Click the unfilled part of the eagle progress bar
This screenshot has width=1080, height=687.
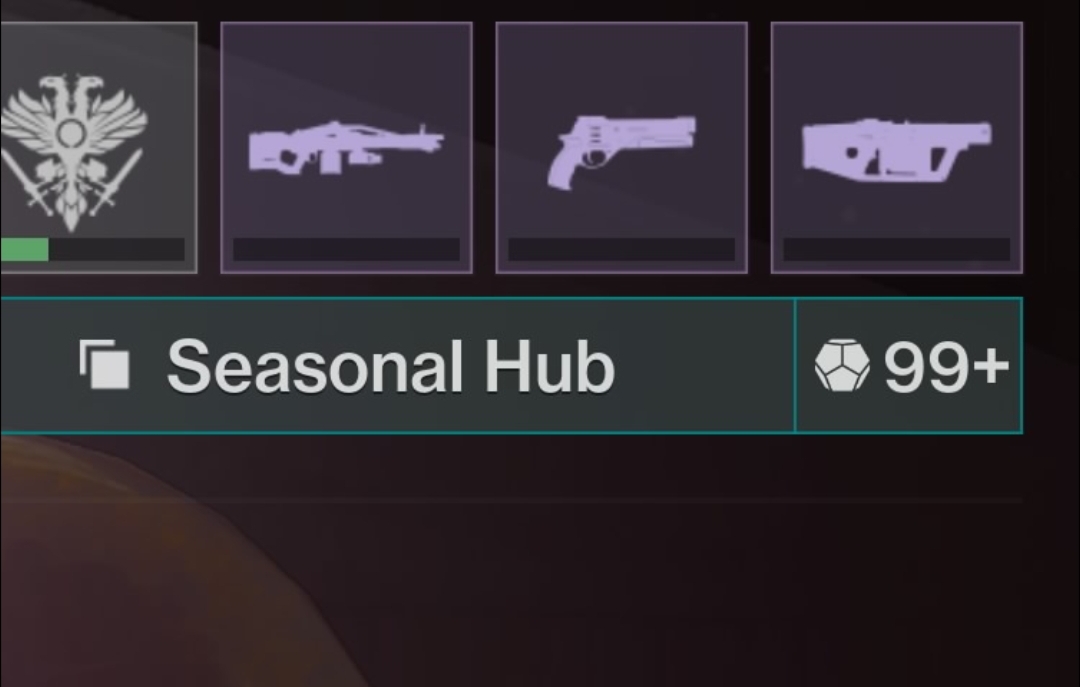[x=116, y=249]
